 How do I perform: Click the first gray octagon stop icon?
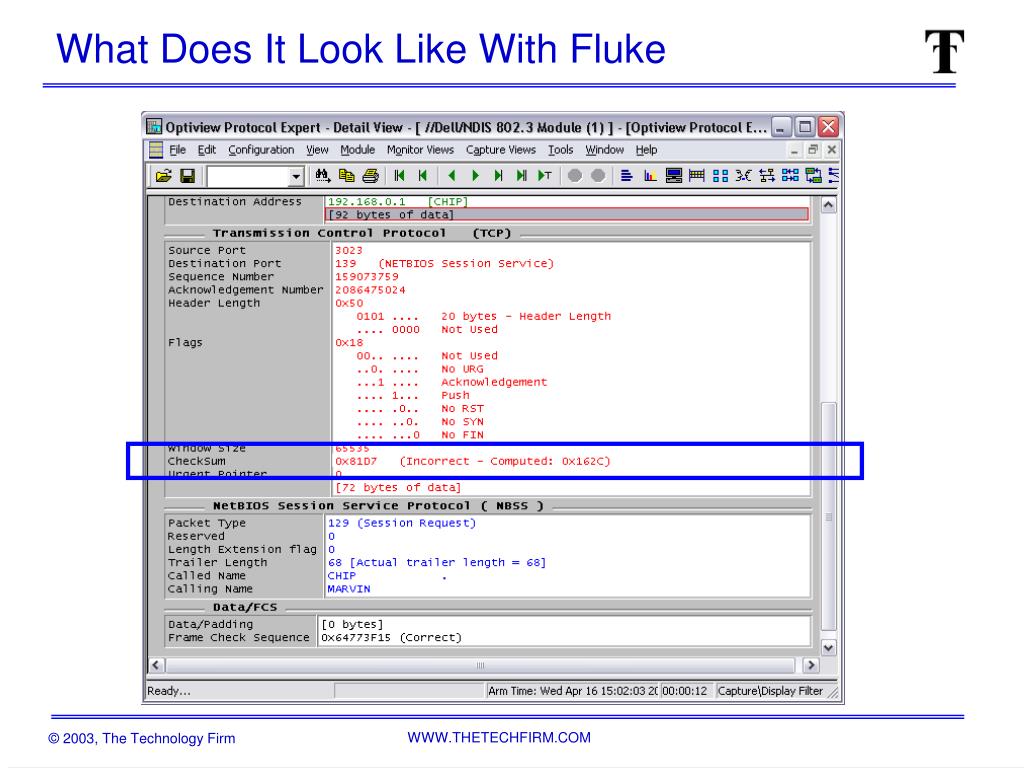click(x=575, y=176)
